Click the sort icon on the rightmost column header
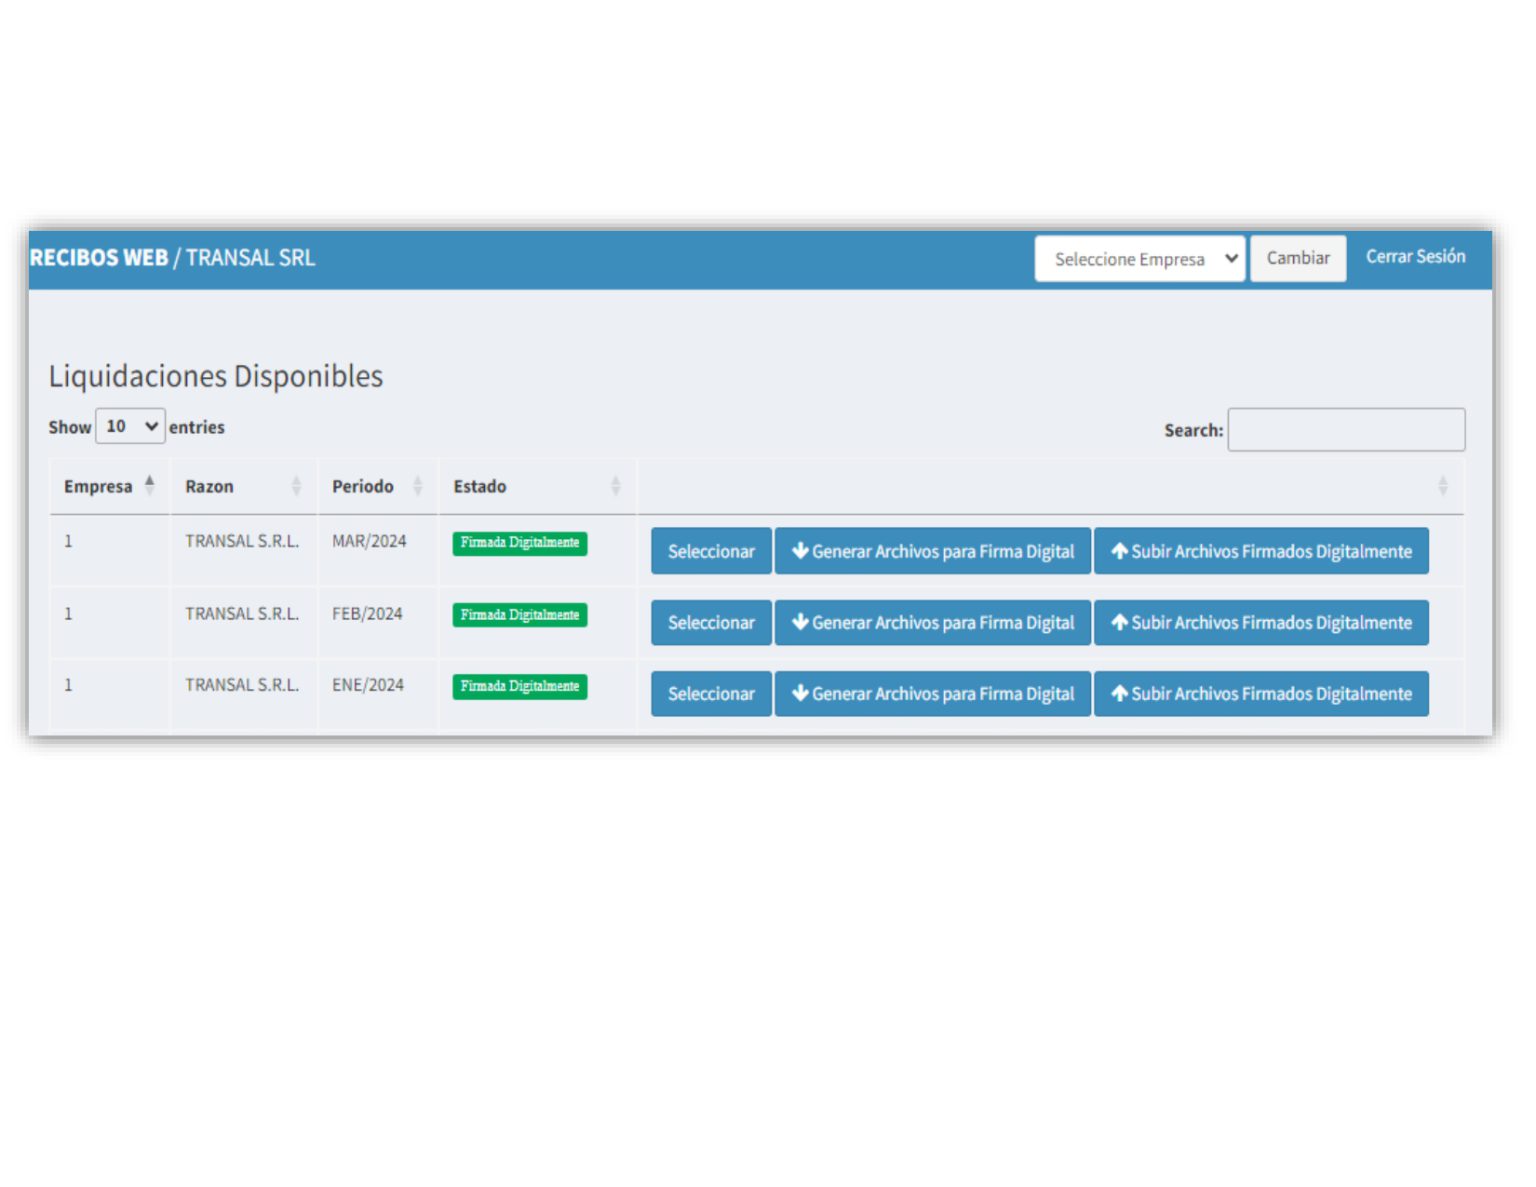The image size is (1536, 1187). pyautogui.click(x=1443, y=486)
